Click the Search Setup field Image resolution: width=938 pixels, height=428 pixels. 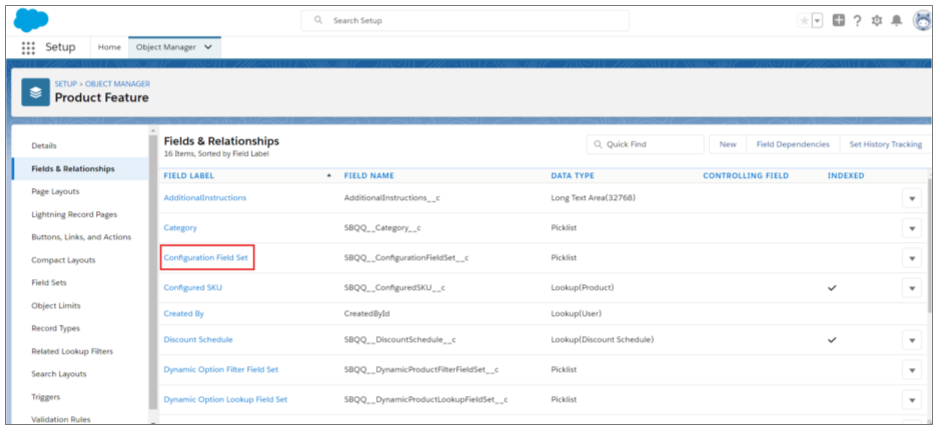click(x=465, y=20)
